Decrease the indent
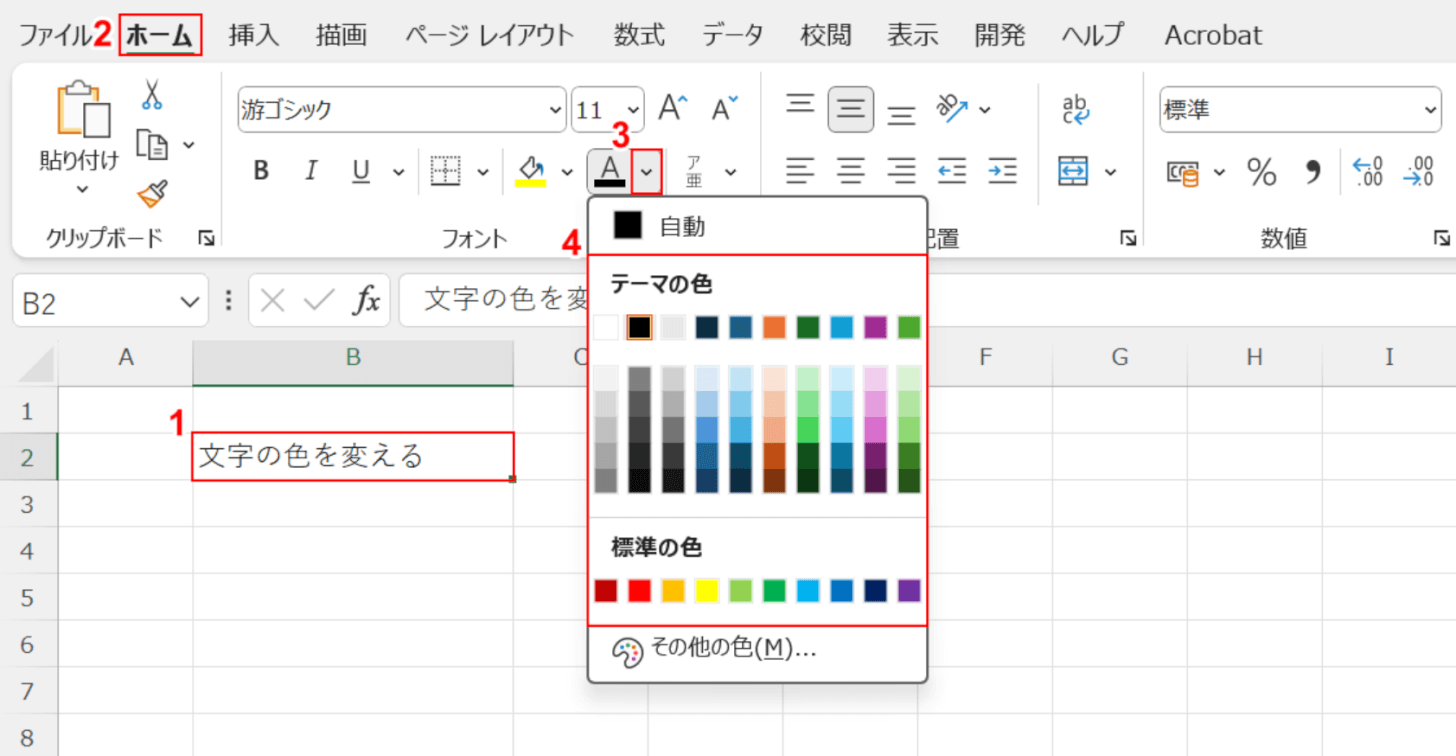This screenshot has height=756, width=1456. click(x=952, y=171)
